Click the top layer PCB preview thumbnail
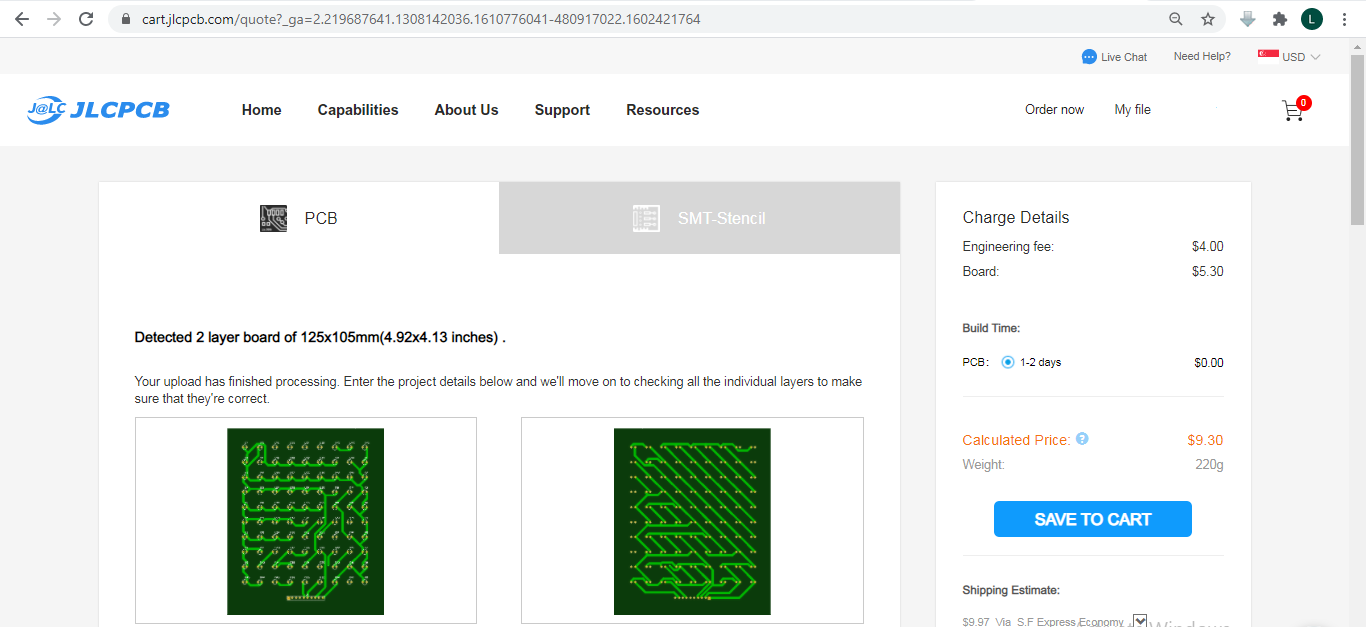 [x=306, y=520]
